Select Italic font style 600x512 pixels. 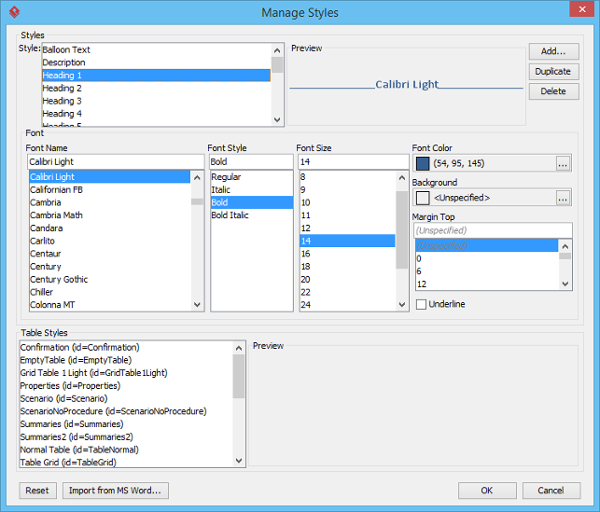251,190
